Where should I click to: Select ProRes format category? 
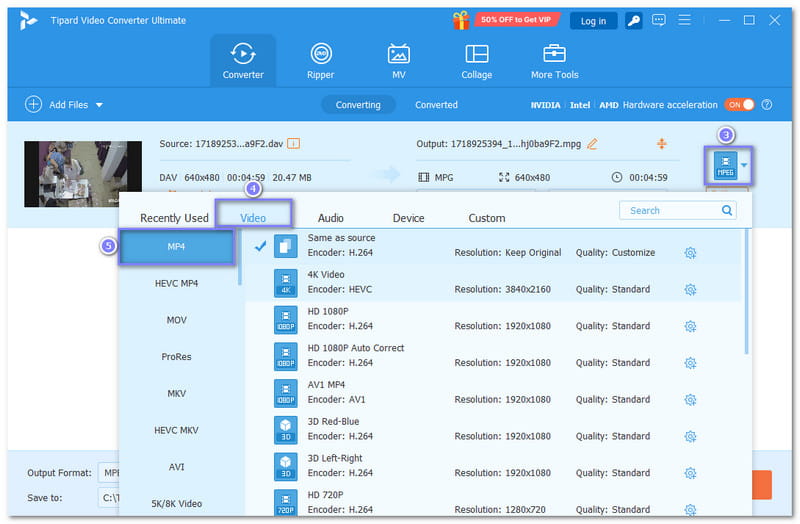[x=177, y=357]
